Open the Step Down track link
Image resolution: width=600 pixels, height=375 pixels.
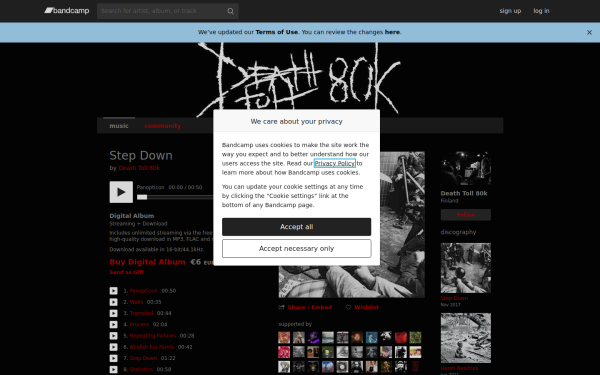click(x=143, y=359)
